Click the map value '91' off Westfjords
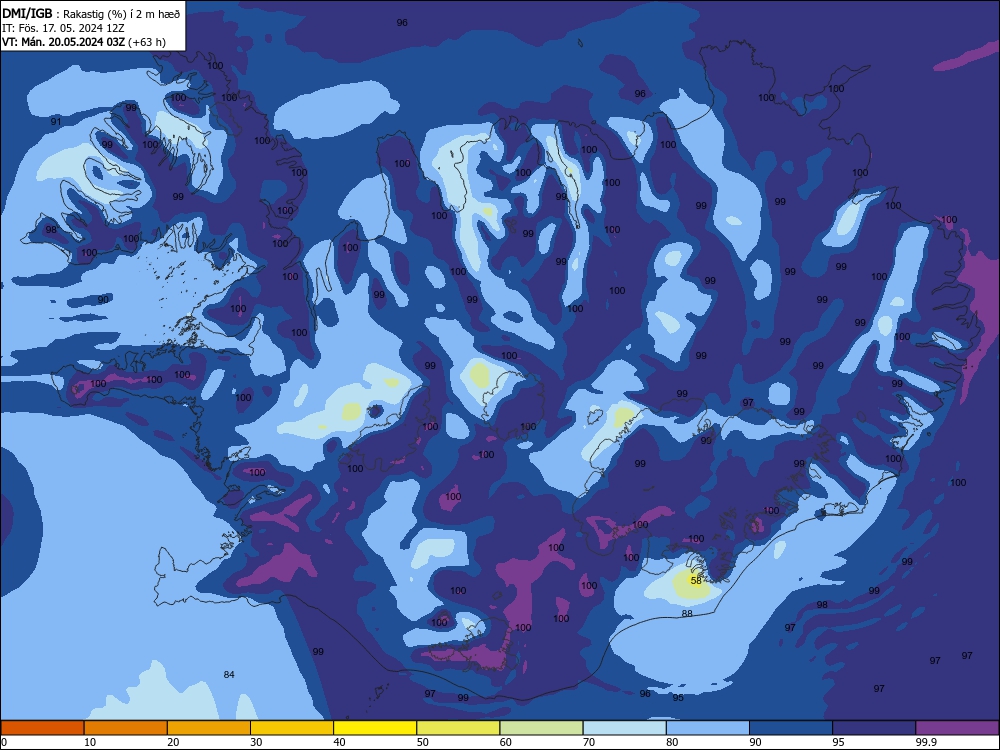This screenshot has width=1000, height=750. tap(56, 122)
